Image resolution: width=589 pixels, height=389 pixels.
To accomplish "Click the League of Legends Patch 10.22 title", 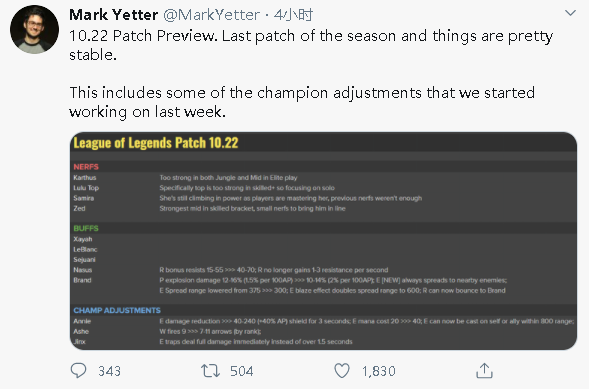I will coord(156,143).
